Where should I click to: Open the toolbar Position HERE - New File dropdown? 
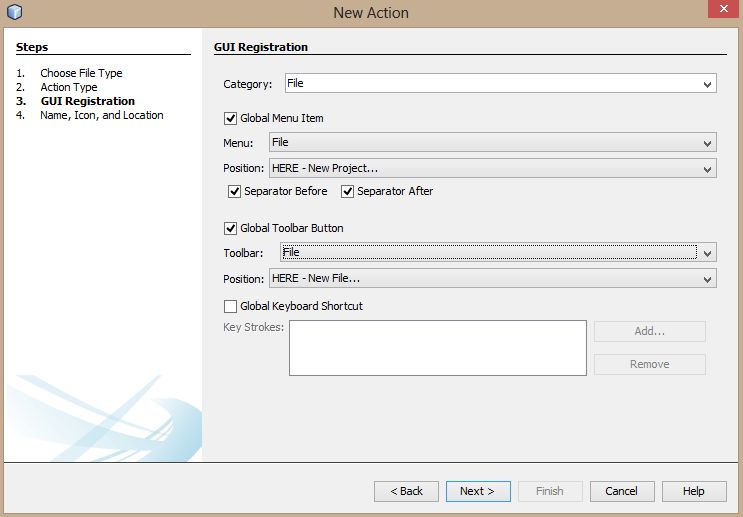click(x=707, y=279)
